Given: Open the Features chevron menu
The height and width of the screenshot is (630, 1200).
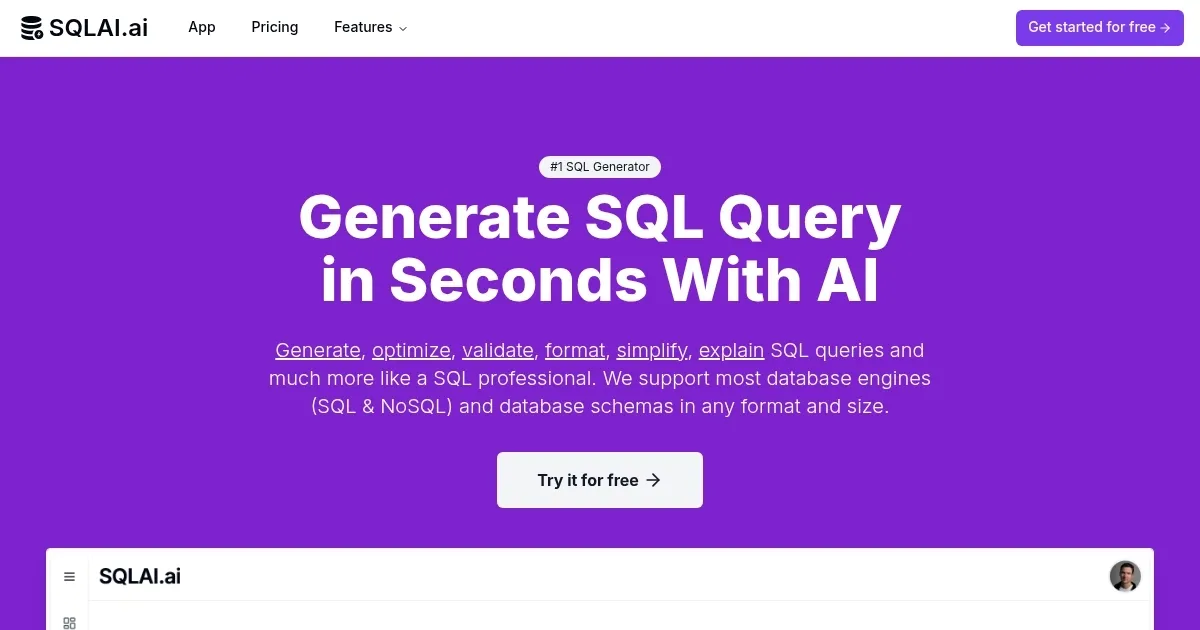Looking at the screenshot, I should 402,29.
